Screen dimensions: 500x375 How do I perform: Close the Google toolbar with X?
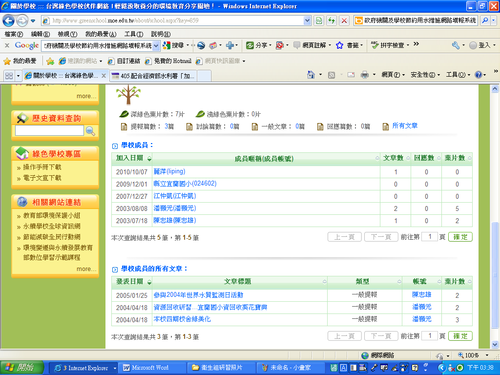pos(7,45)
